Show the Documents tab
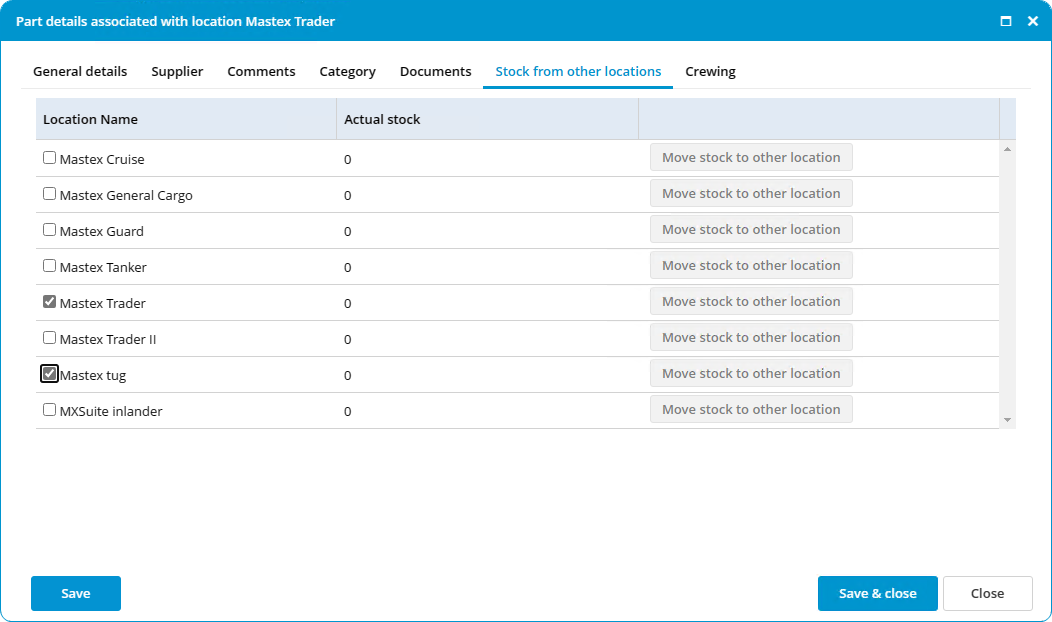Screen dimensions: 1052x622 tap(435, 71)
